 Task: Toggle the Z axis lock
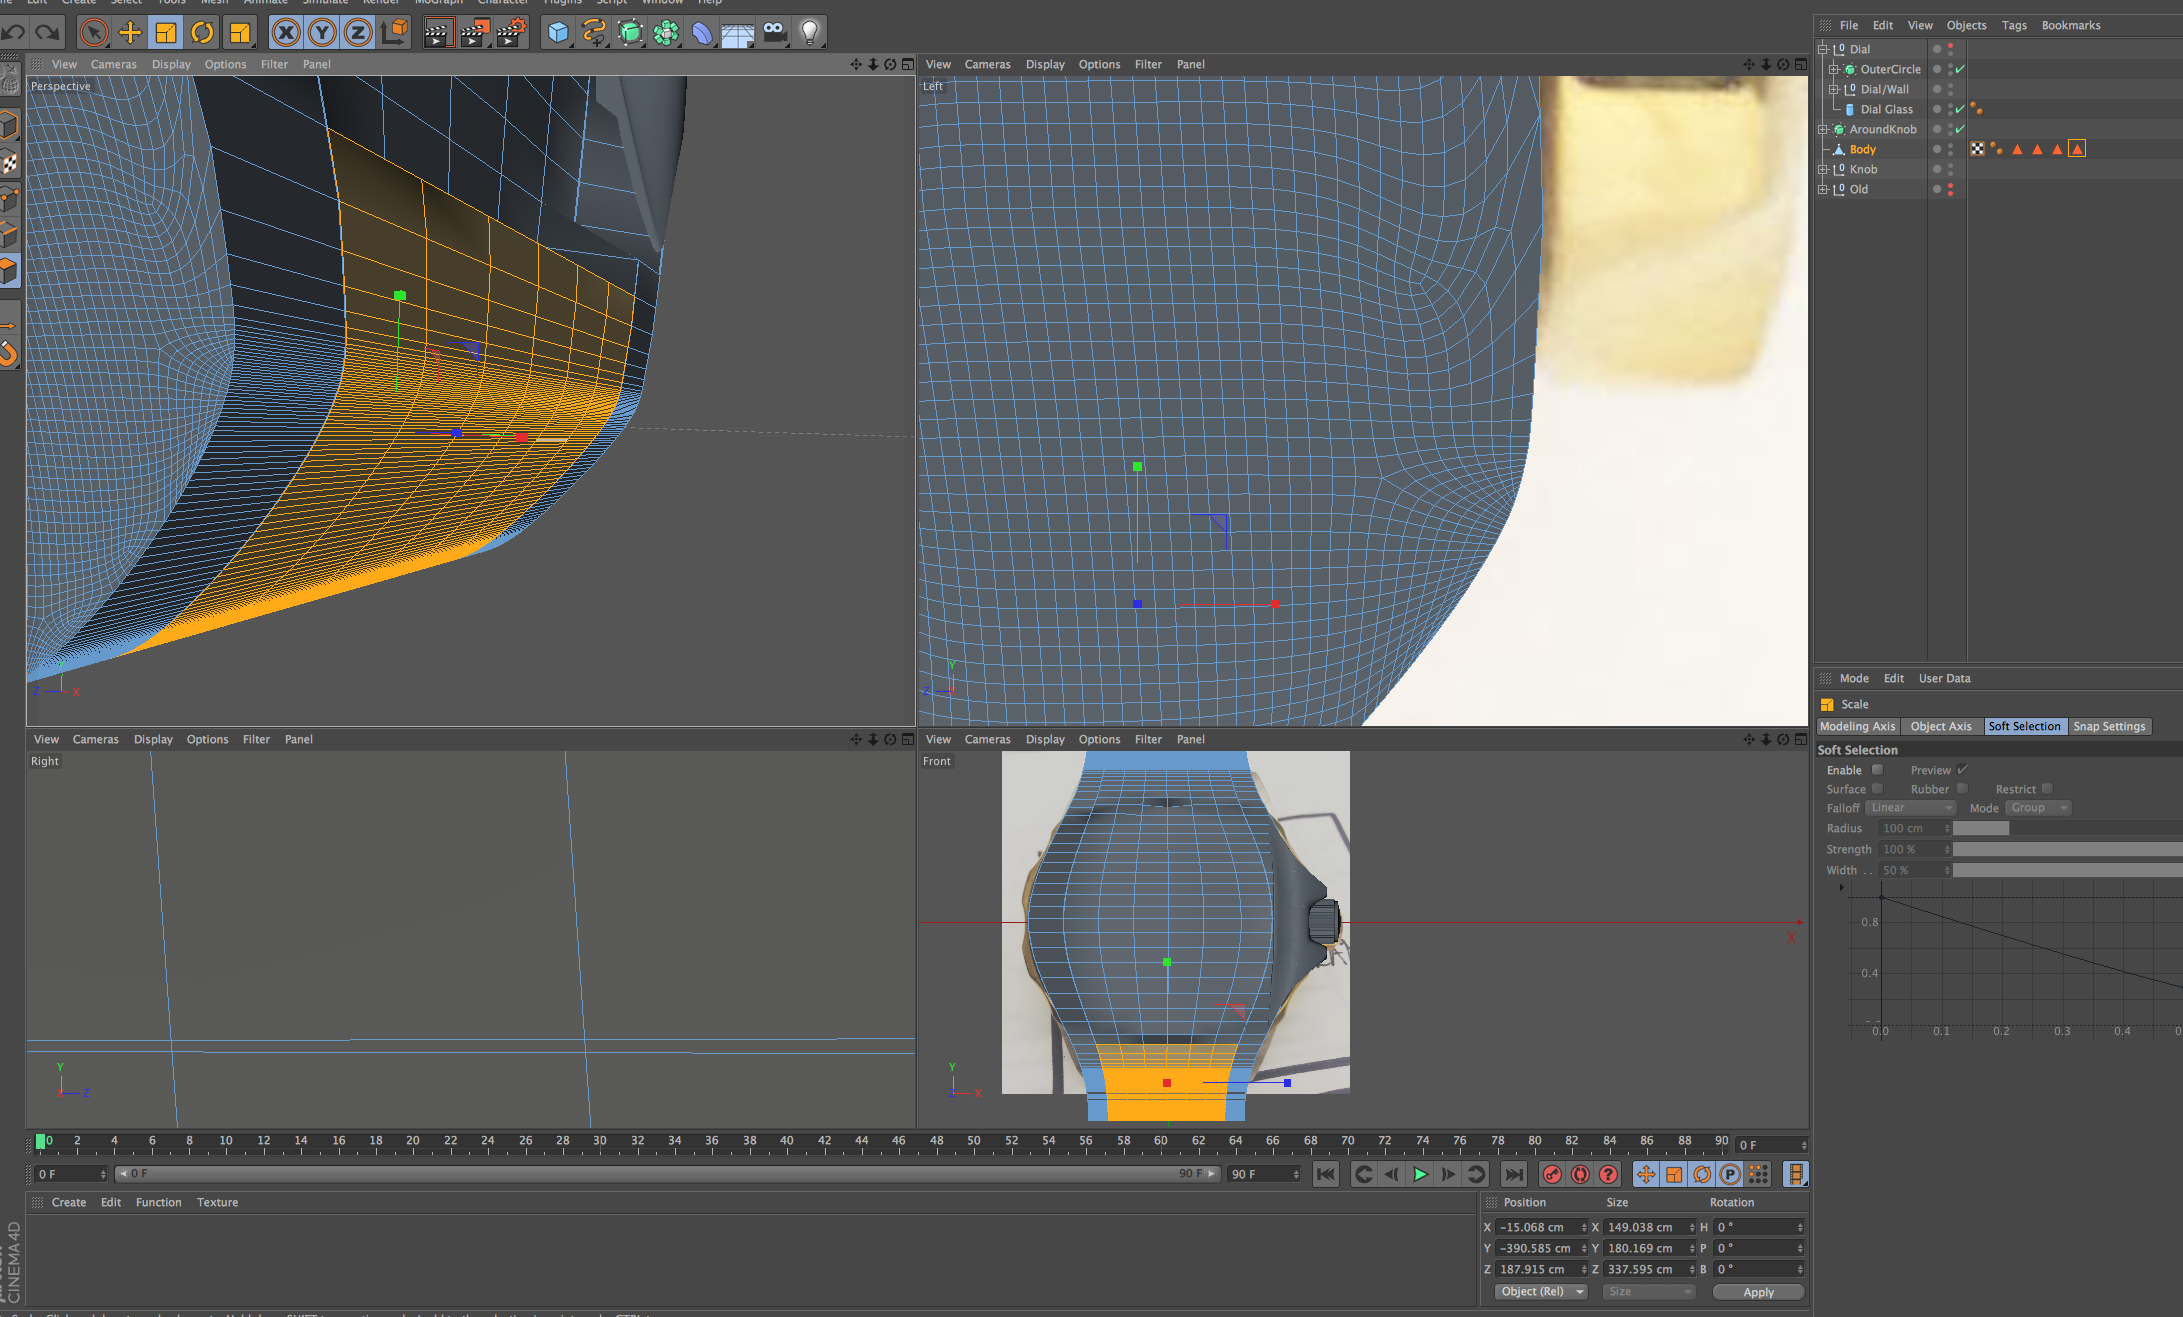click(358, 33)
